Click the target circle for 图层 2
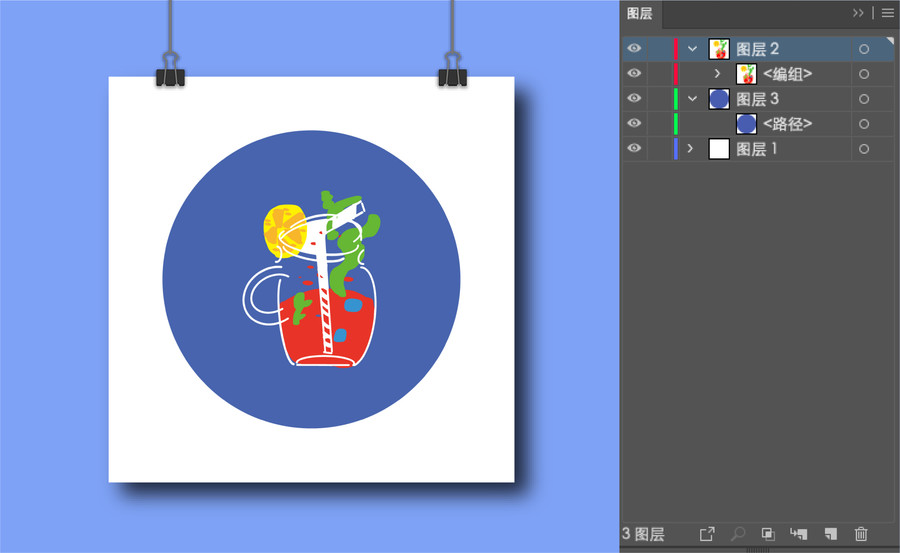This screenshot has height=553, width=900. pyautogui.click(x=864, y=49)
